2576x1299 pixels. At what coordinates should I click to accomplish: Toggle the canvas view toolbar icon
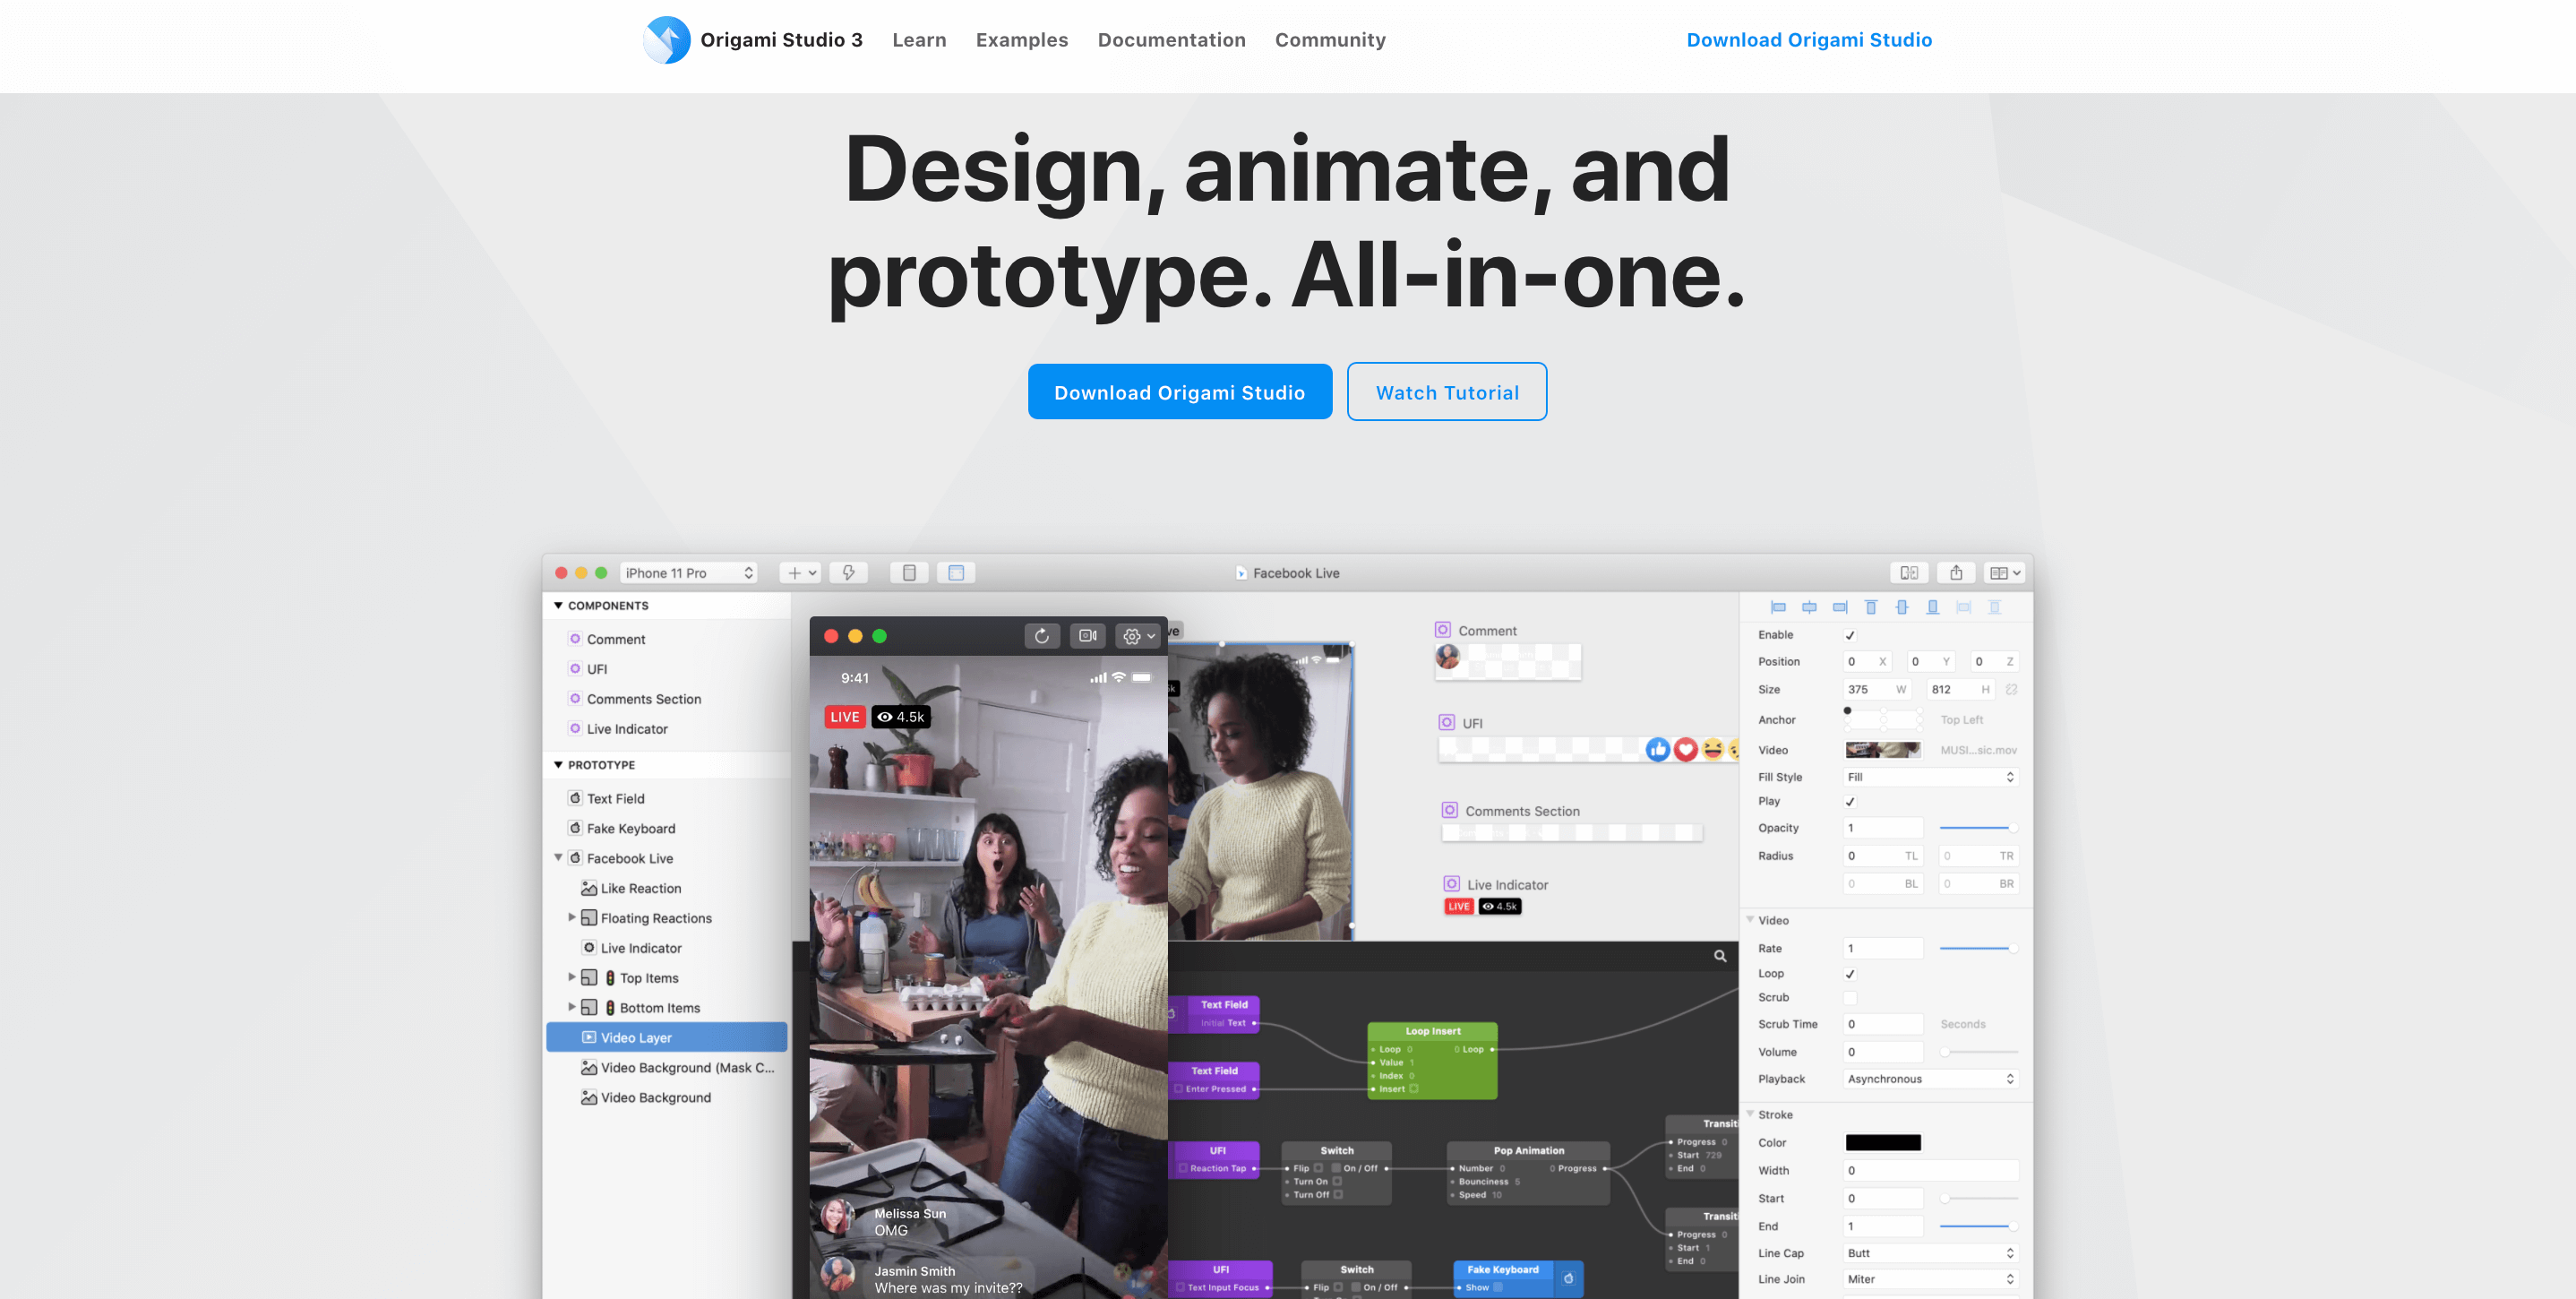coord(956,573)
